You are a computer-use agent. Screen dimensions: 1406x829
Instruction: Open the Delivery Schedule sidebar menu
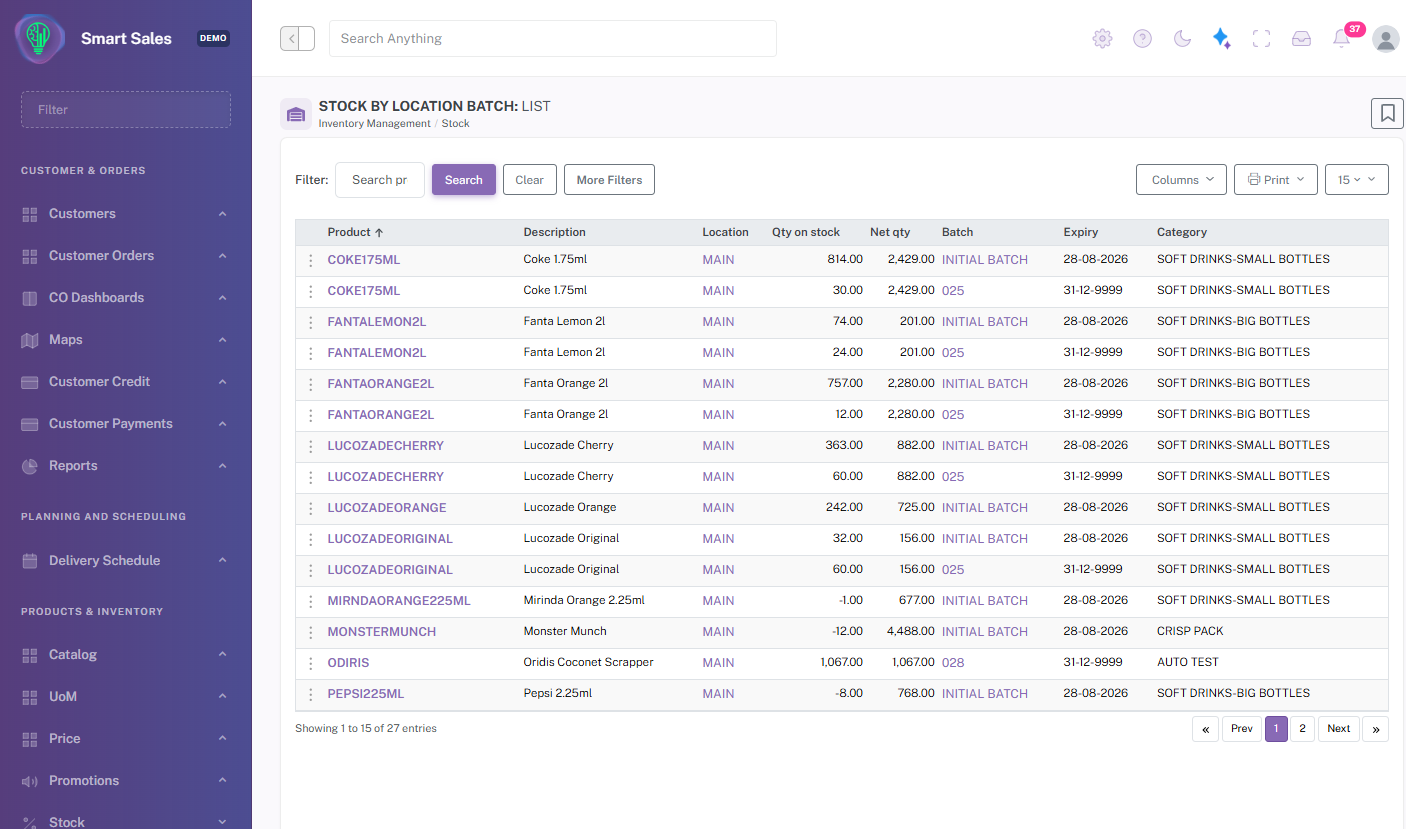pyautogui.click(x=126, y=561)
